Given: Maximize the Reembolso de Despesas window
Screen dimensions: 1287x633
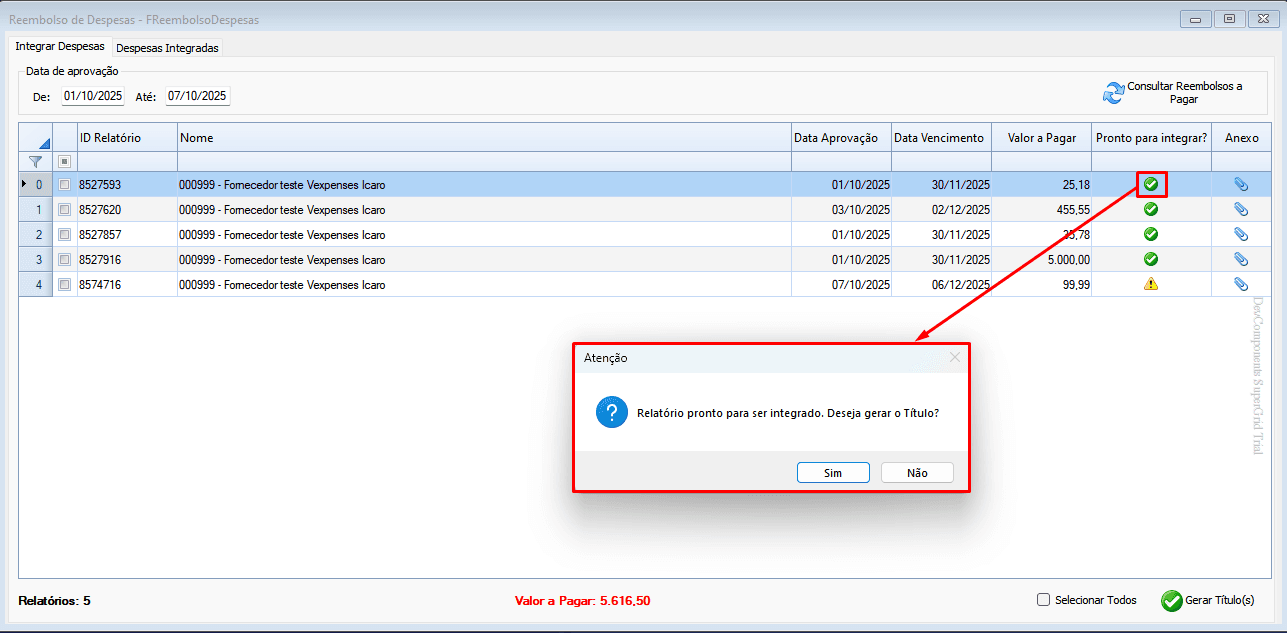Looking at the screenshot, I should 1229,18.
